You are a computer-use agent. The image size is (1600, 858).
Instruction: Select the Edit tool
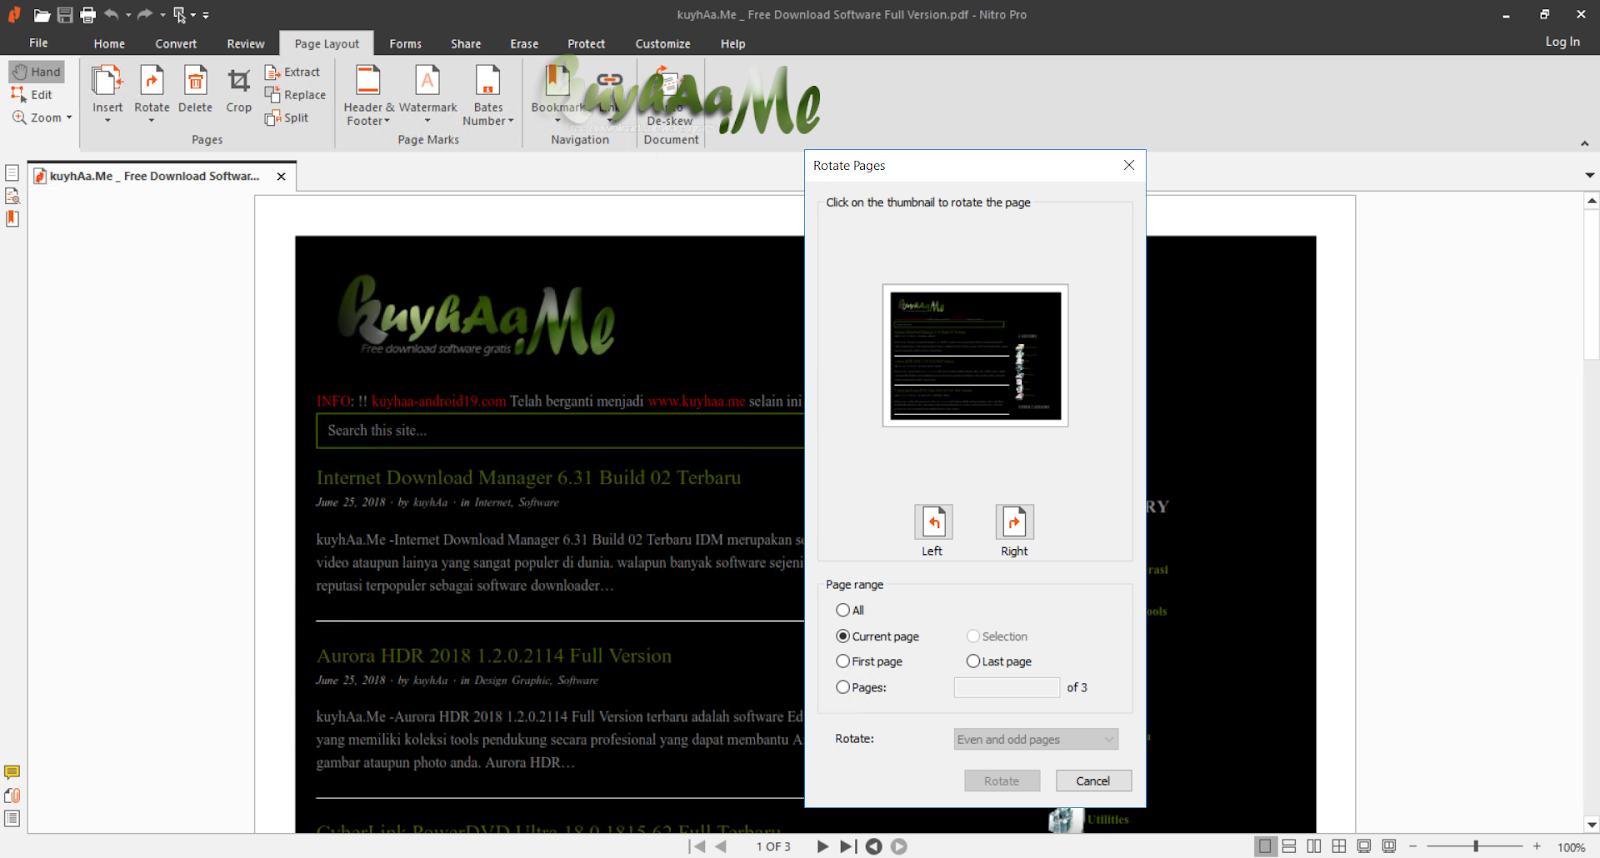click(32, 95)
